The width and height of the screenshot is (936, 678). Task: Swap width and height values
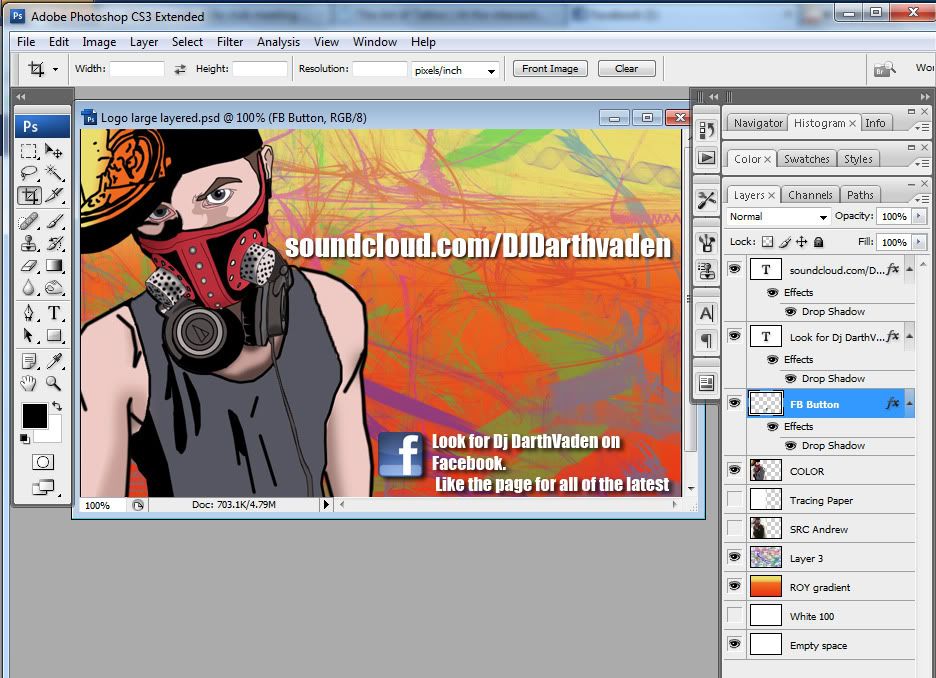[x=180, y=69]
